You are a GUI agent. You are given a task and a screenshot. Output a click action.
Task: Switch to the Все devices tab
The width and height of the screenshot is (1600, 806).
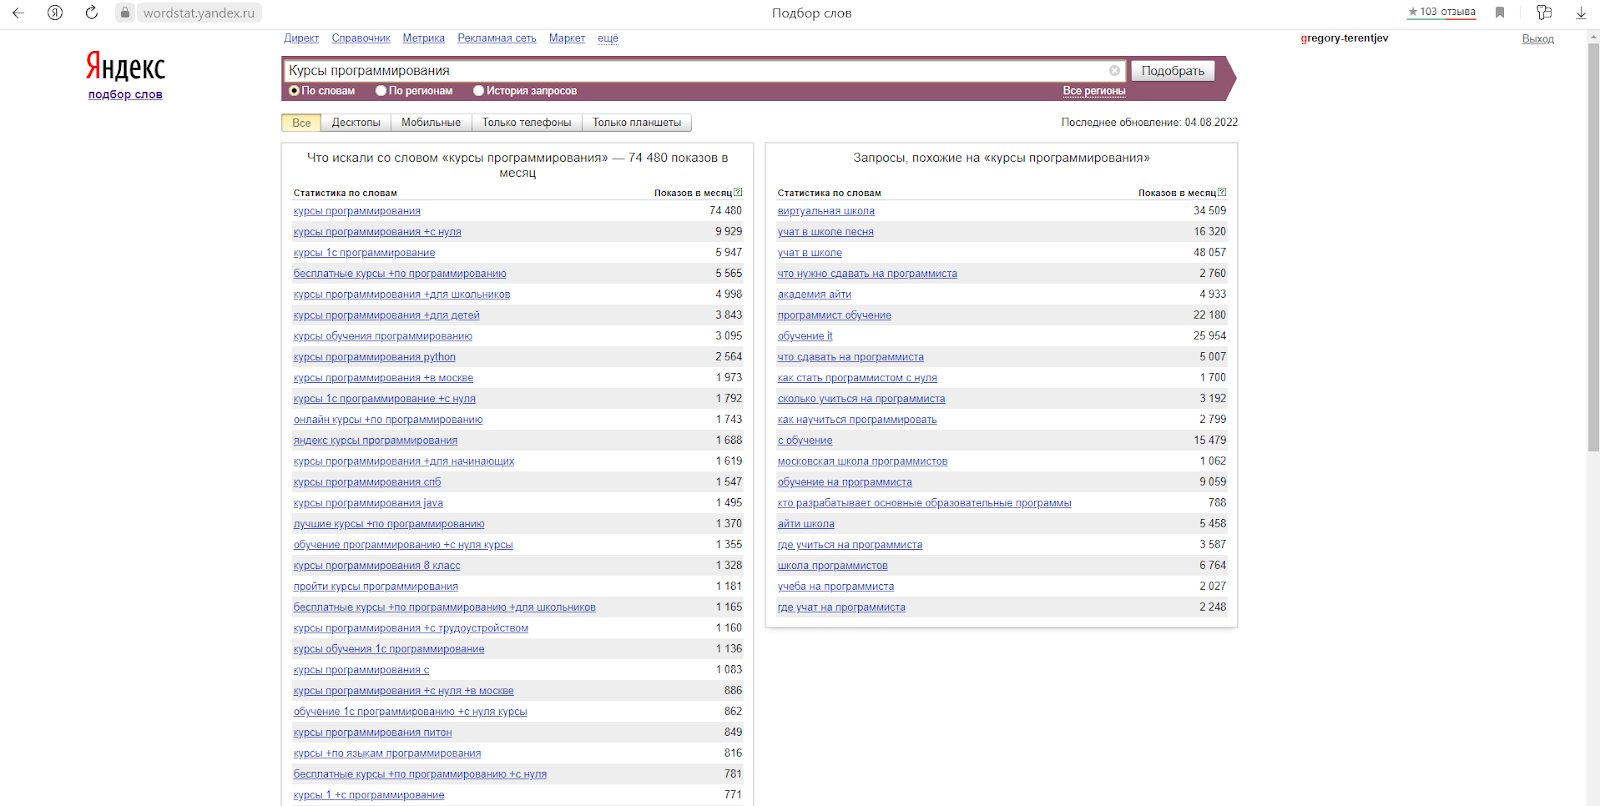pos(301,123)
